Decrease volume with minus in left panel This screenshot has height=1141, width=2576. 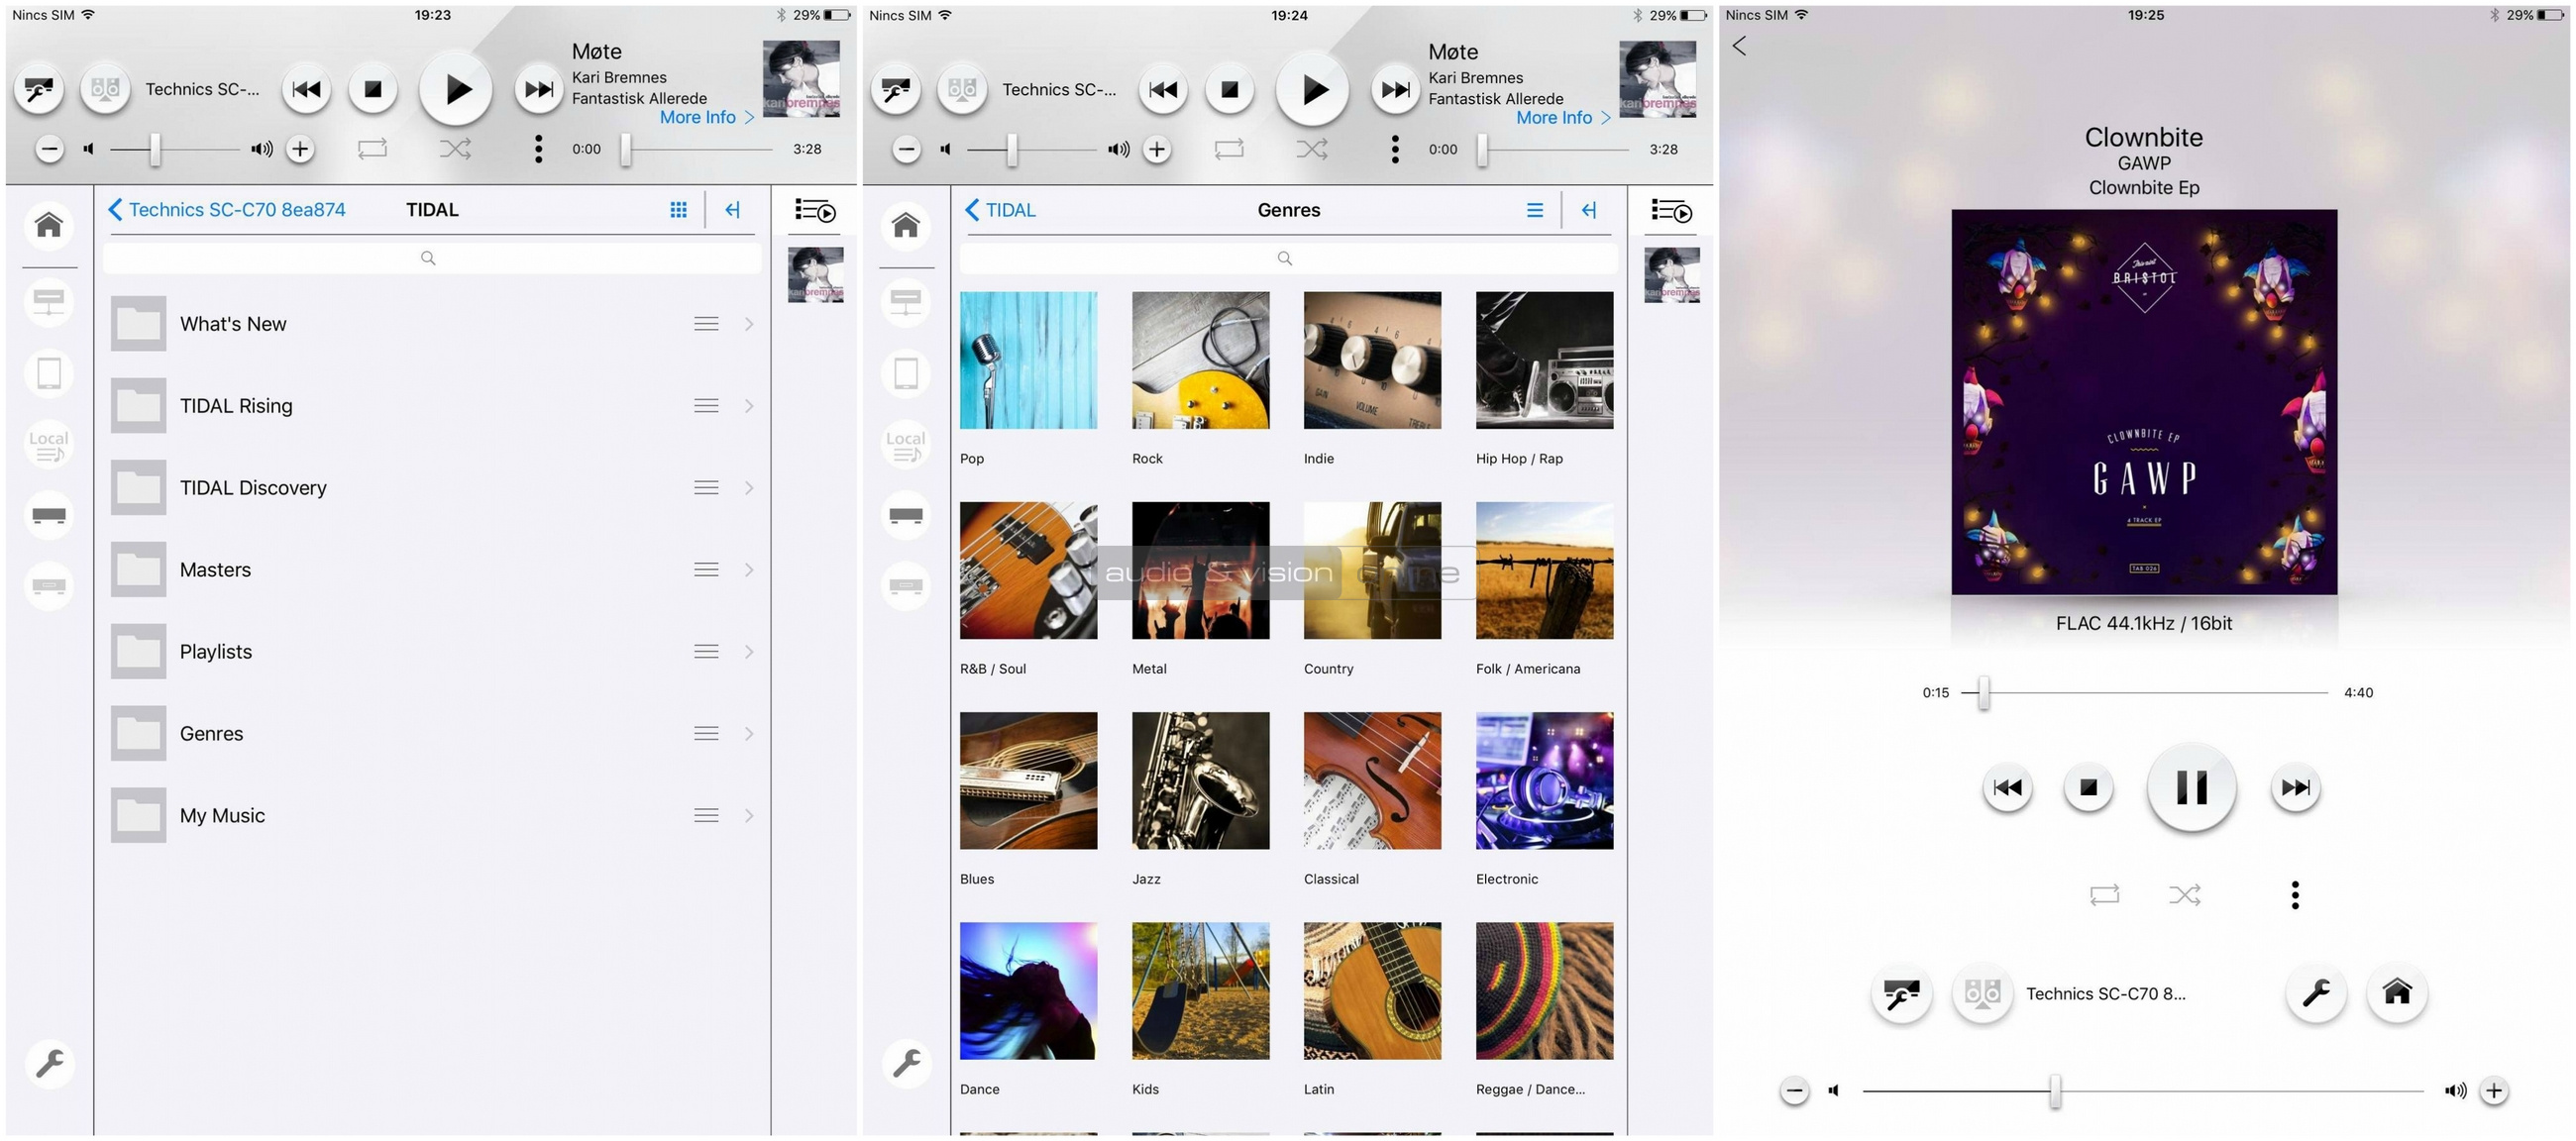pos(50,149)
